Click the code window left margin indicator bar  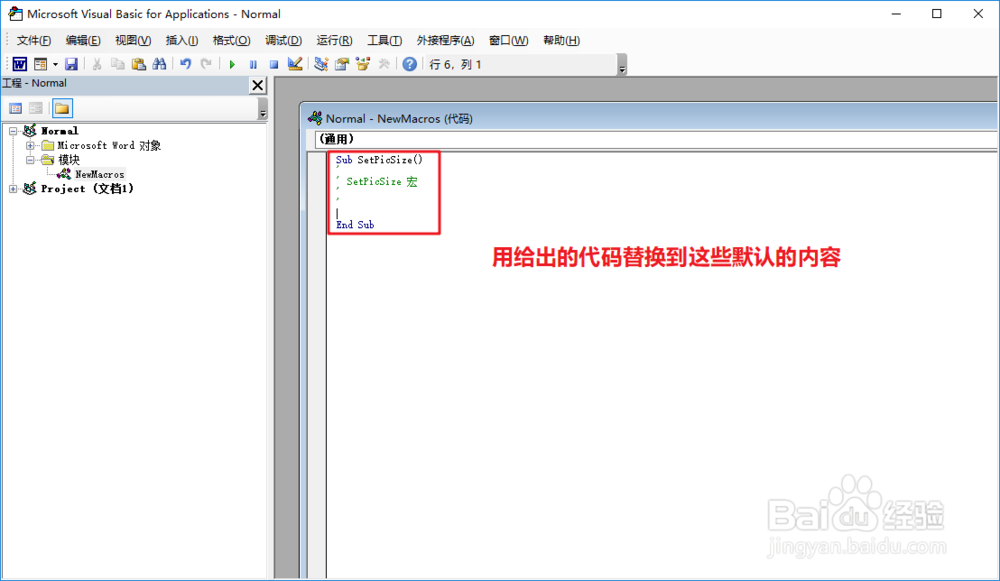[317, 366]
